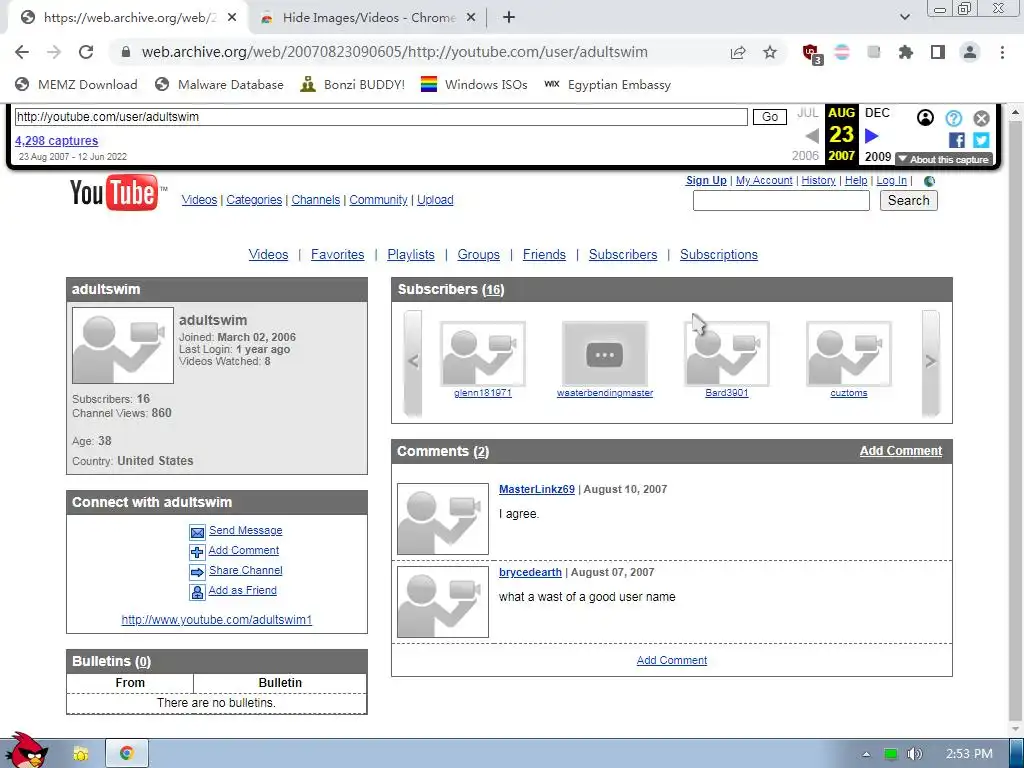The image size is (1024, 768).
Task: Click the YouTube logo
Action: 118,193
